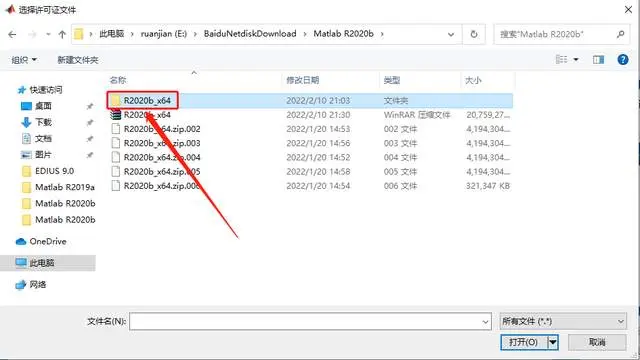The width and height of the screenshot is (640, 360).
Task: Select file R2020b_x64.zip.004
Action: click(x=310, y=158)
